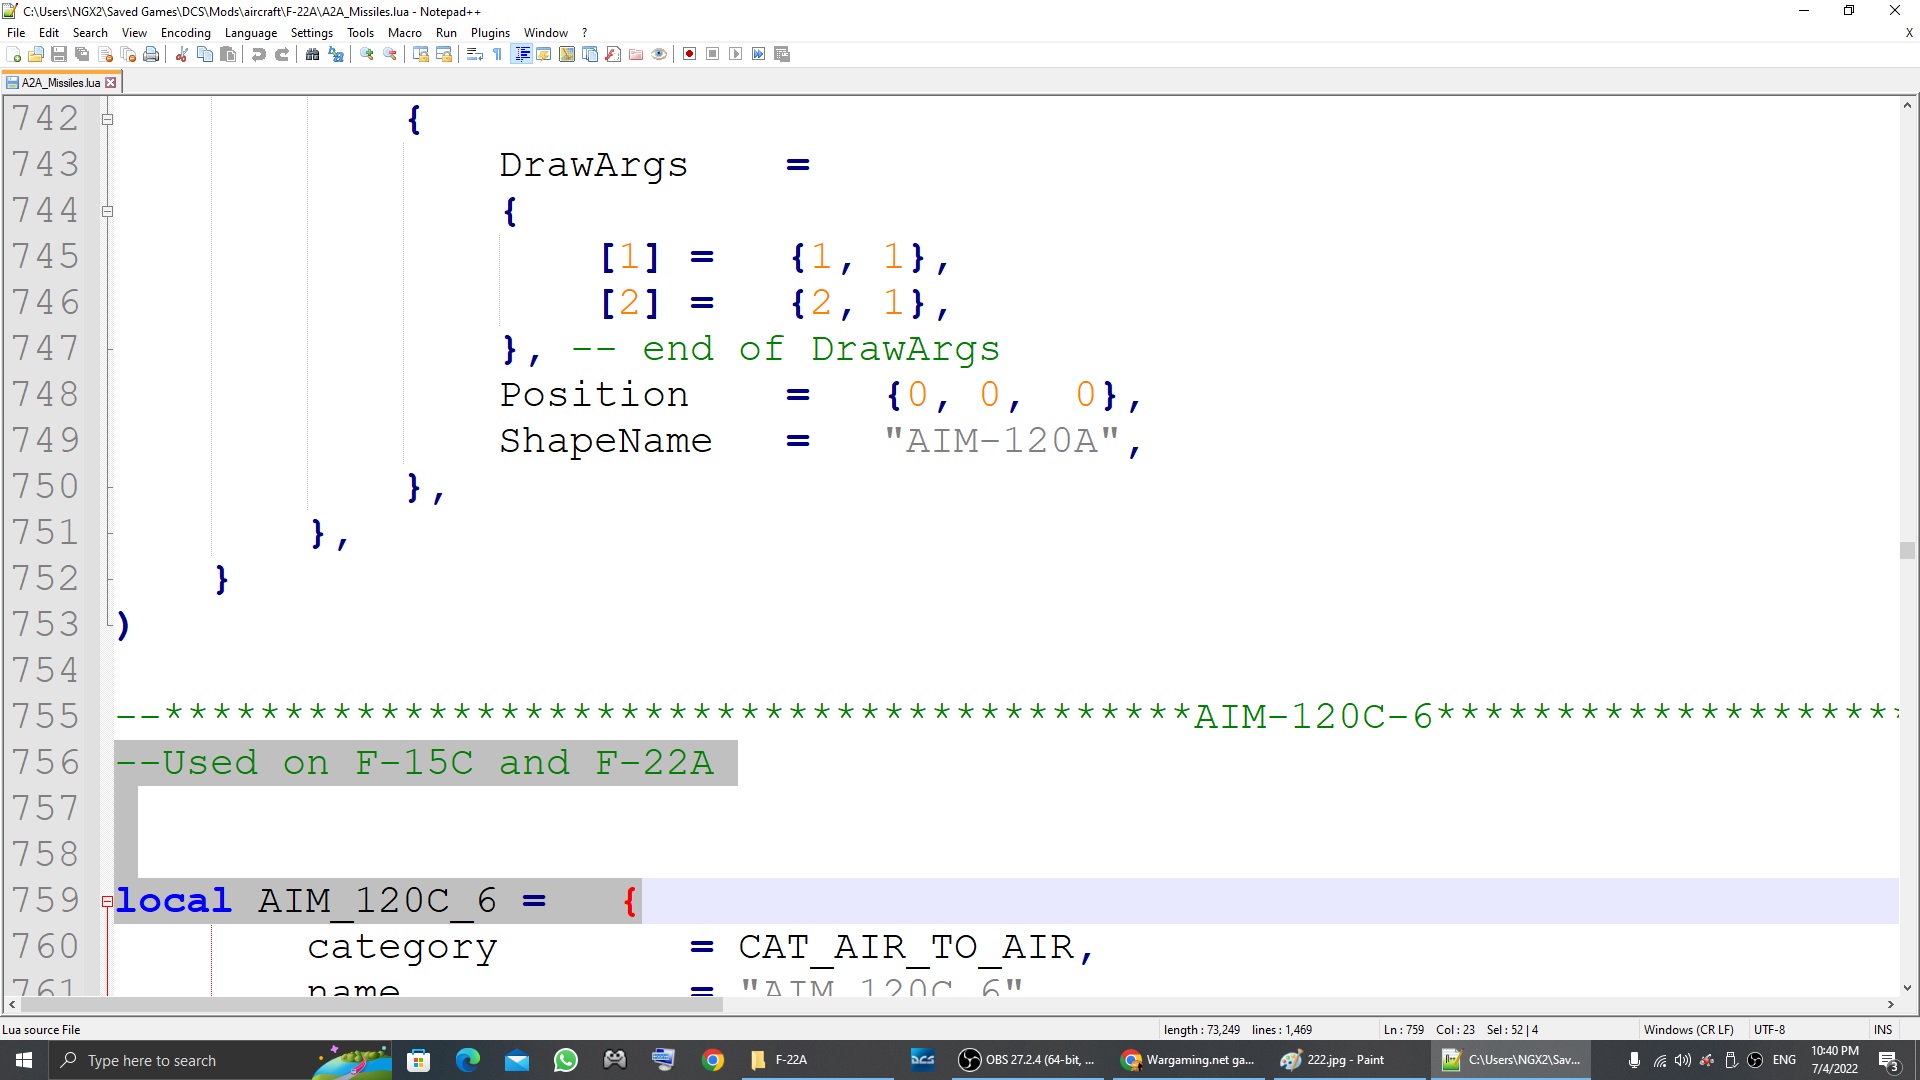The width and height of the screenshot is (1920, 1080).
Task: Collapse the fold at line 742
Action: pos(107,120)
